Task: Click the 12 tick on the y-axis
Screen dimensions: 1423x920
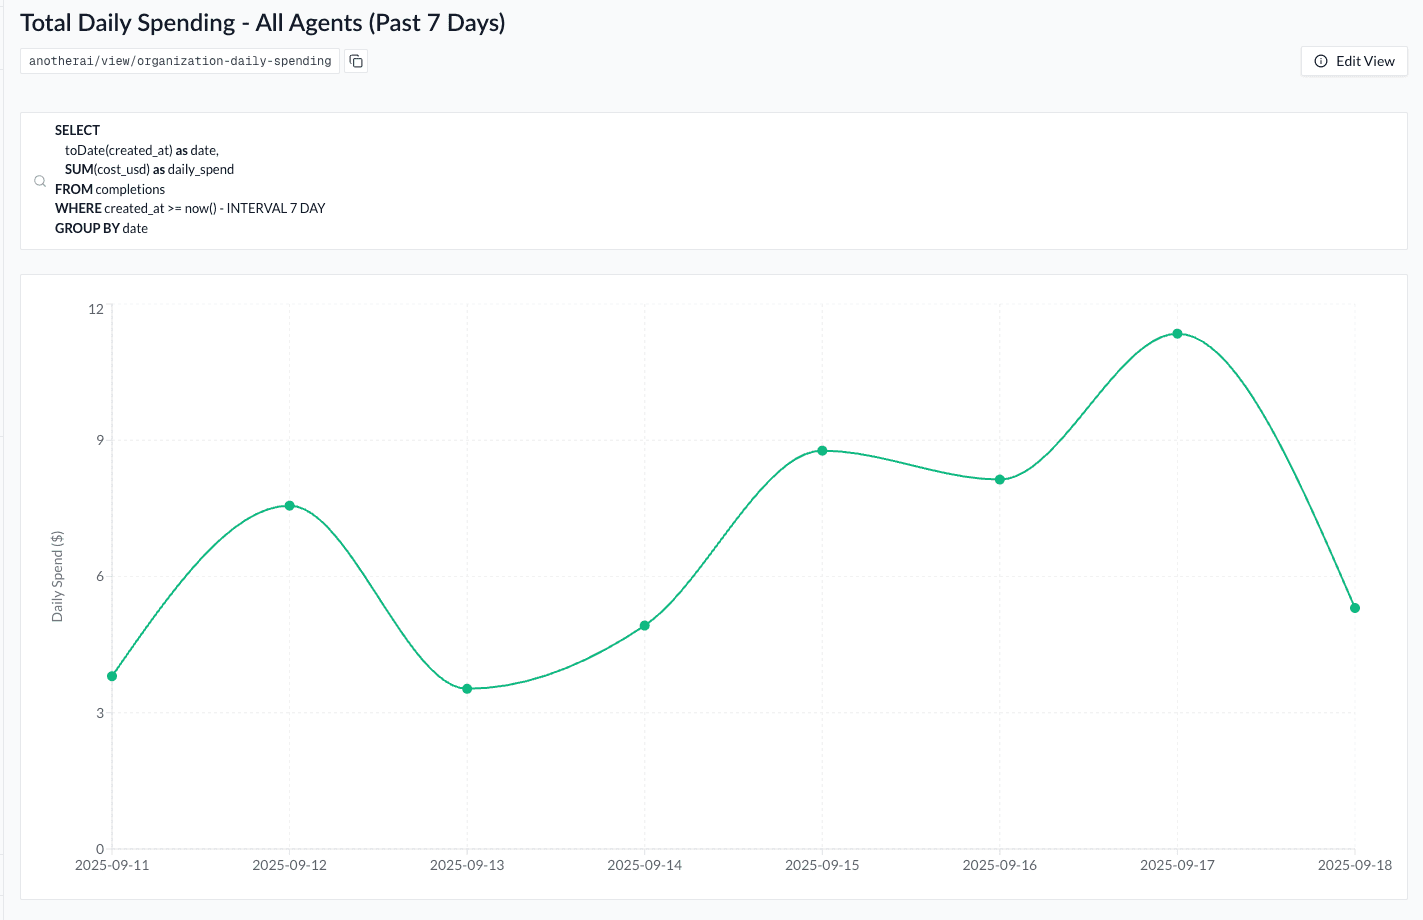Action: pyautogui.click(x=96, y=309)
